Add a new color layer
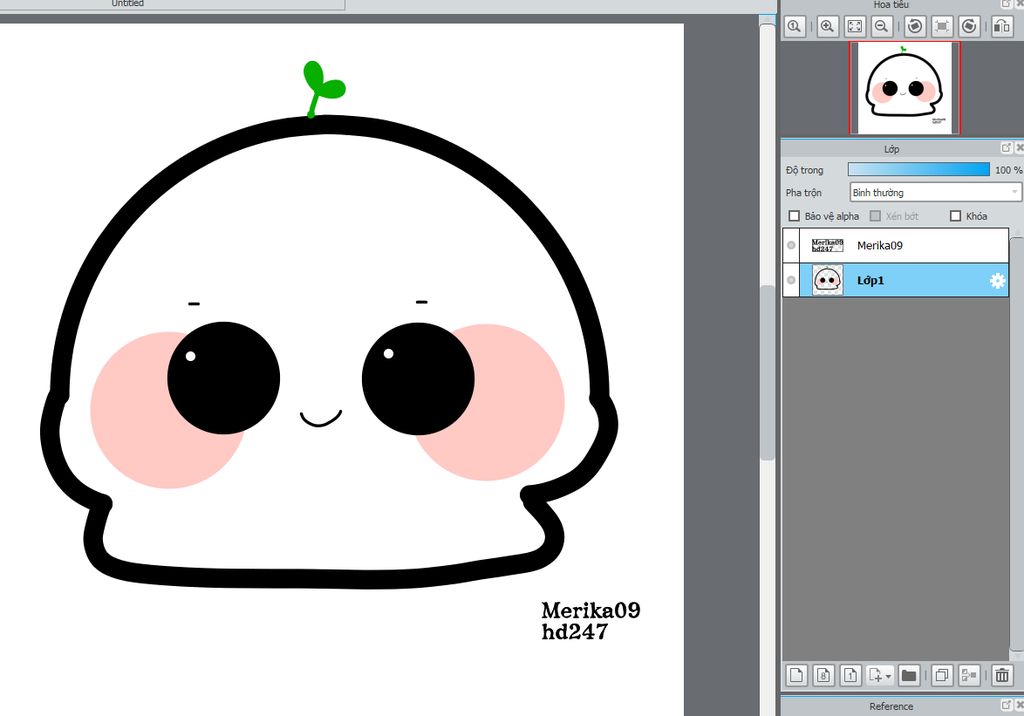 [x=796, y=675]
